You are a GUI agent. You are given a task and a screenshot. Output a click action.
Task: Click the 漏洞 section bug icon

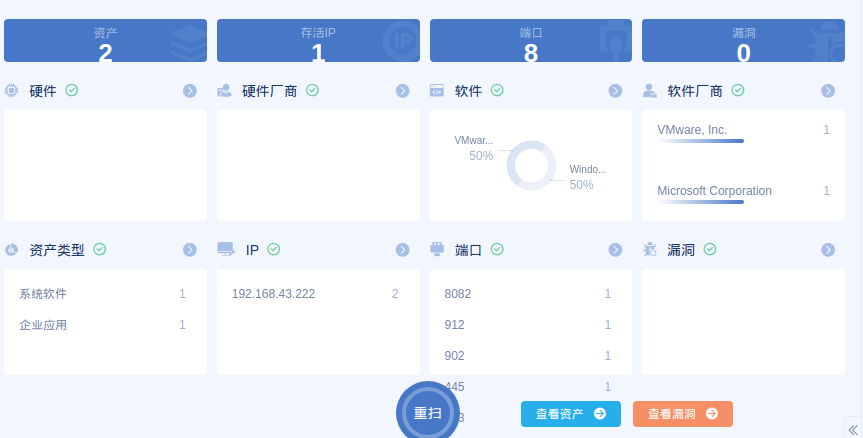pos(650,250)
